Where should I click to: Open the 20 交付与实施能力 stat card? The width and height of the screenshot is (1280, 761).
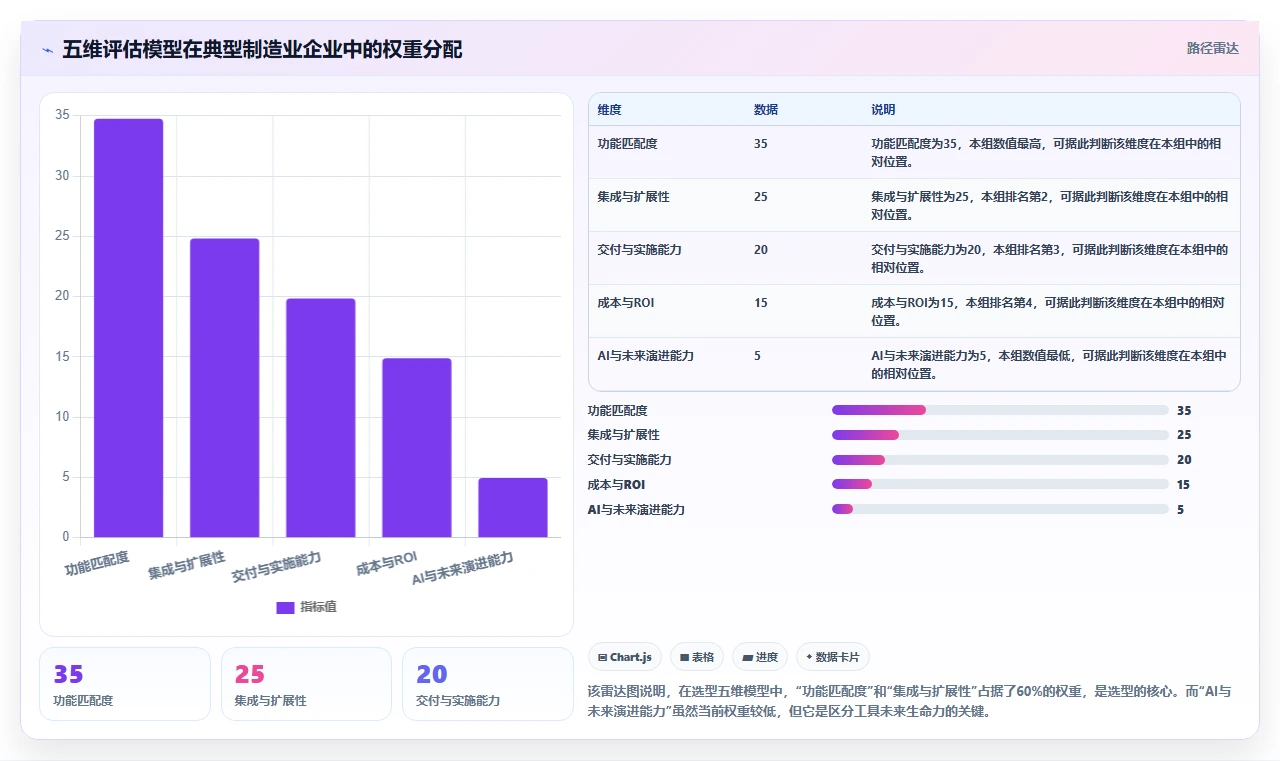487,684
